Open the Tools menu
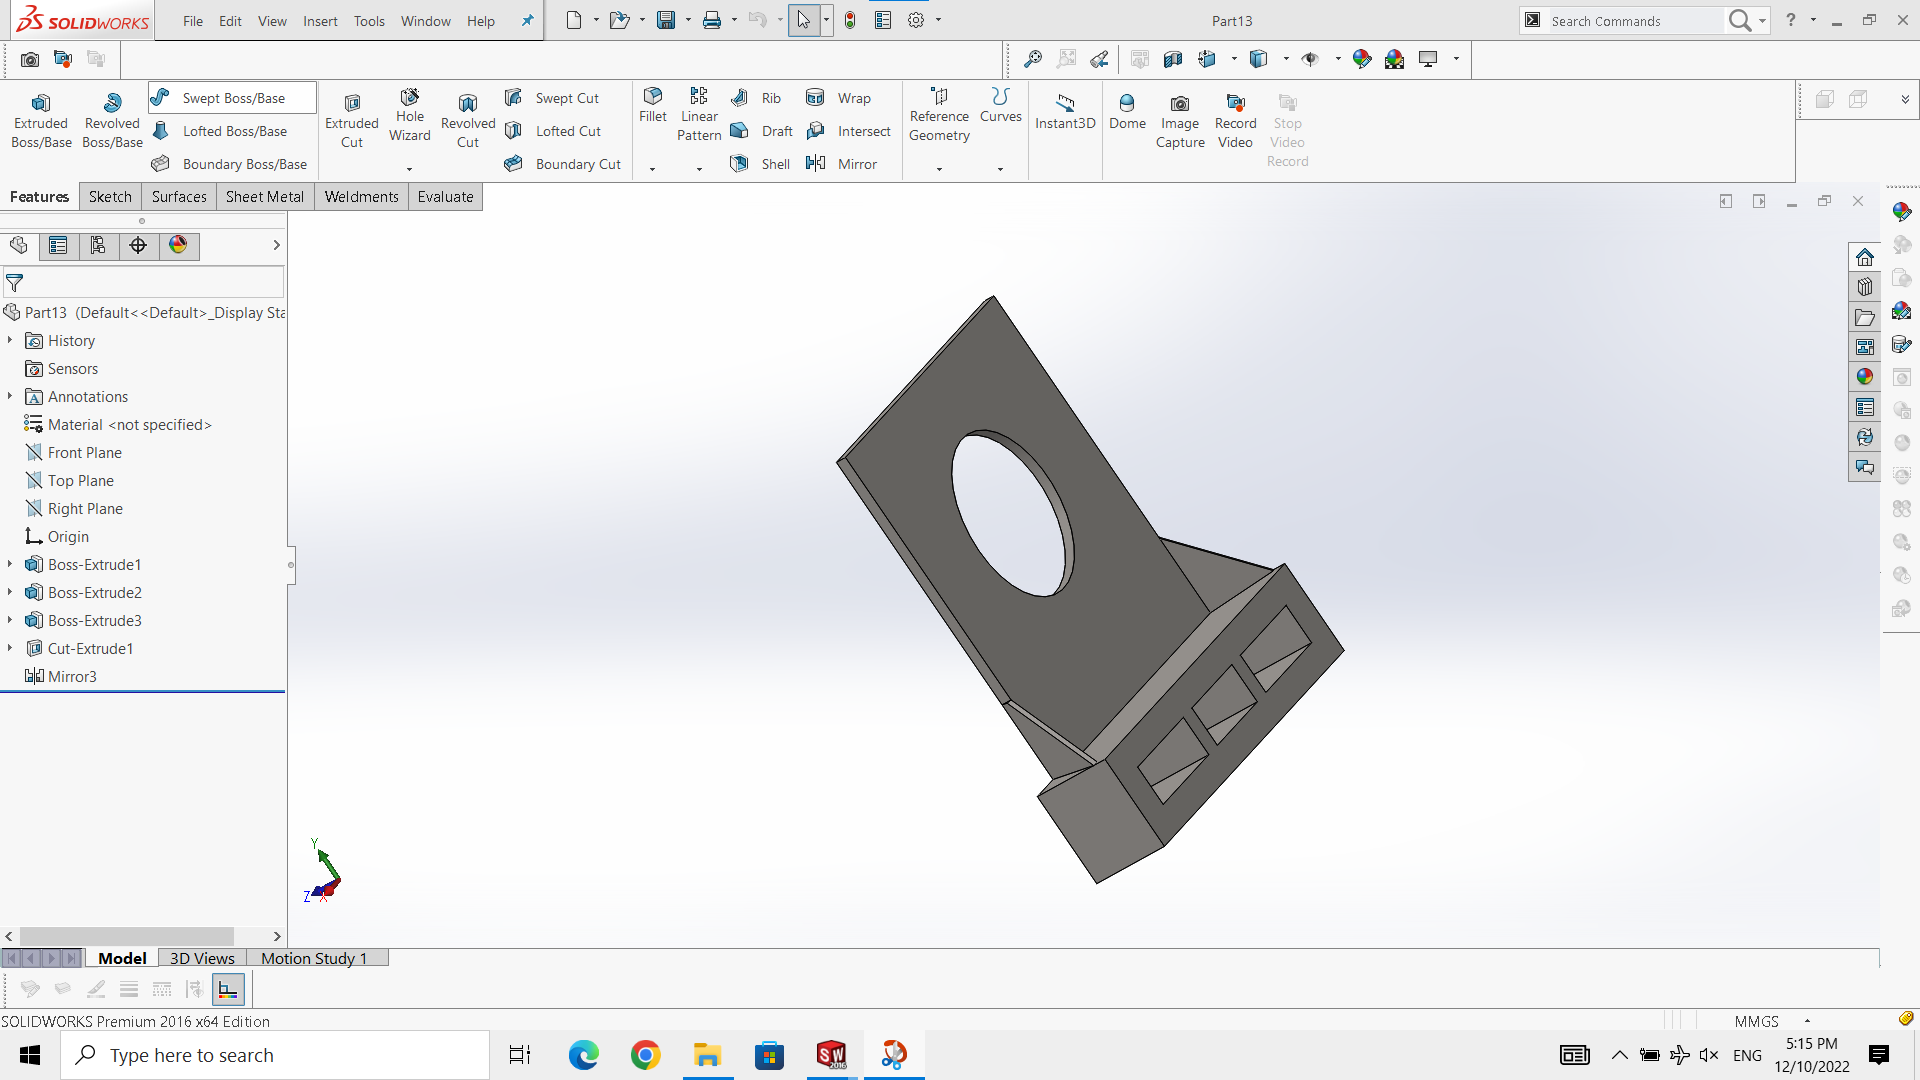Viewport: 1920px width, 1080px height. click(369, 21)
